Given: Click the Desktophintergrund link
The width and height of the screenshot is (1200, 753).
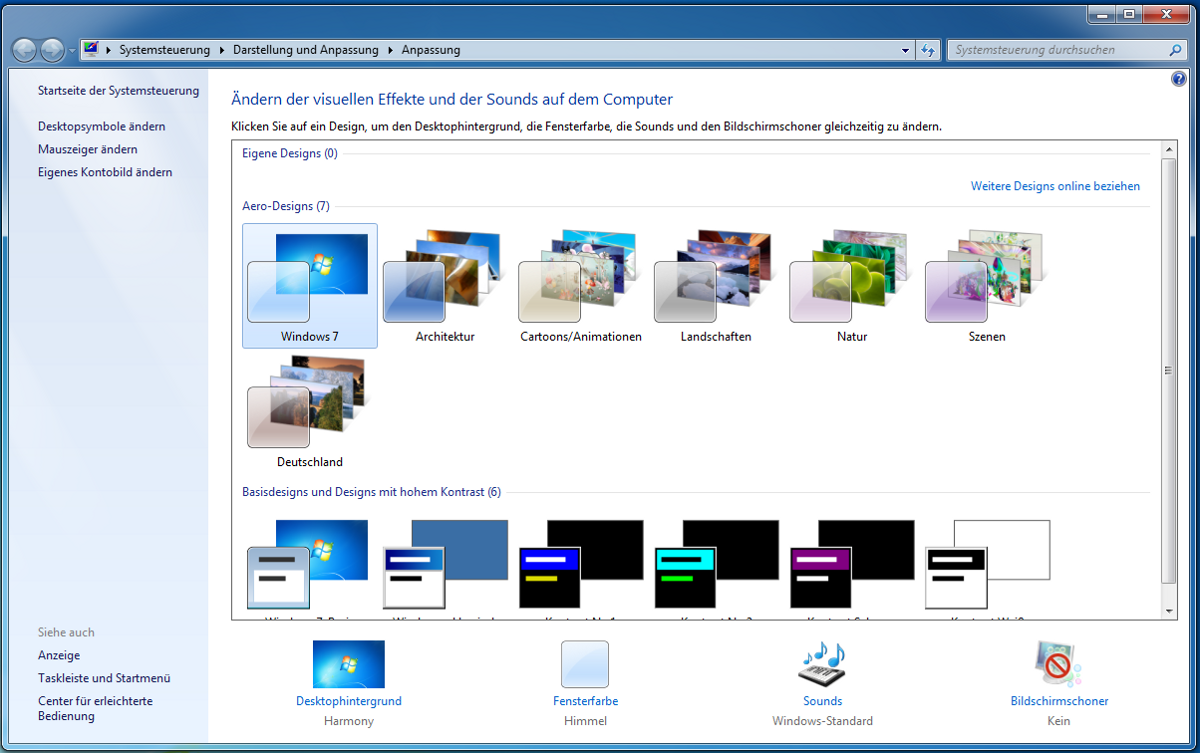Looking at the screenshot, I should (349, 701).
